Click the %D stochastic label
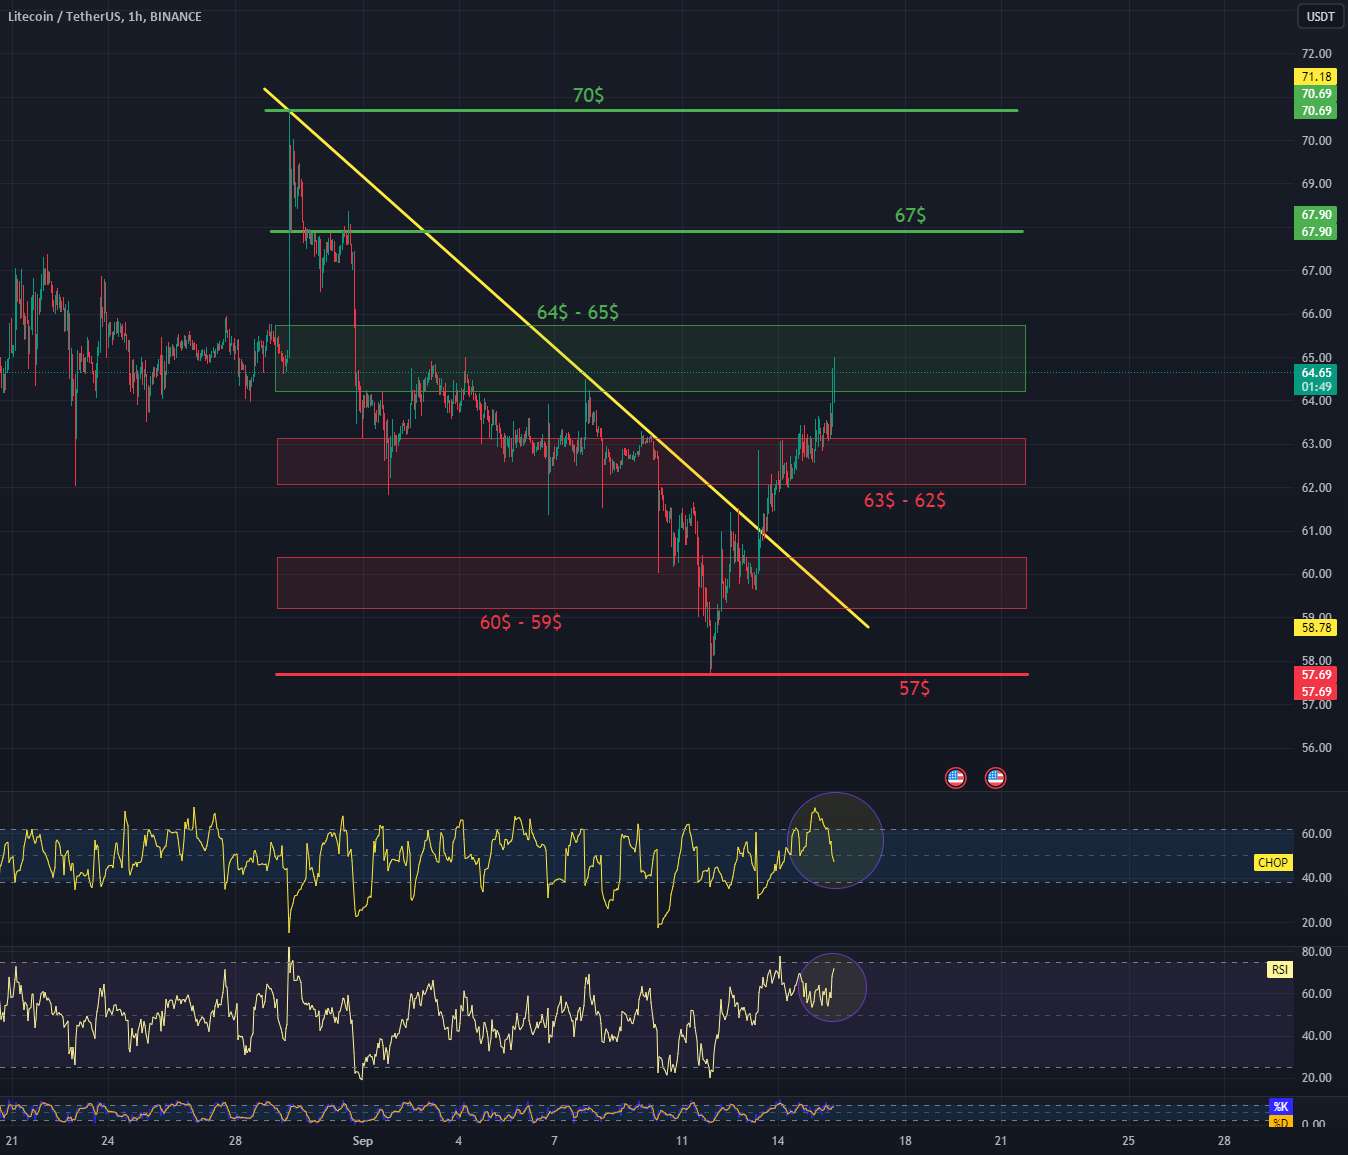 coord(1280,1122)
